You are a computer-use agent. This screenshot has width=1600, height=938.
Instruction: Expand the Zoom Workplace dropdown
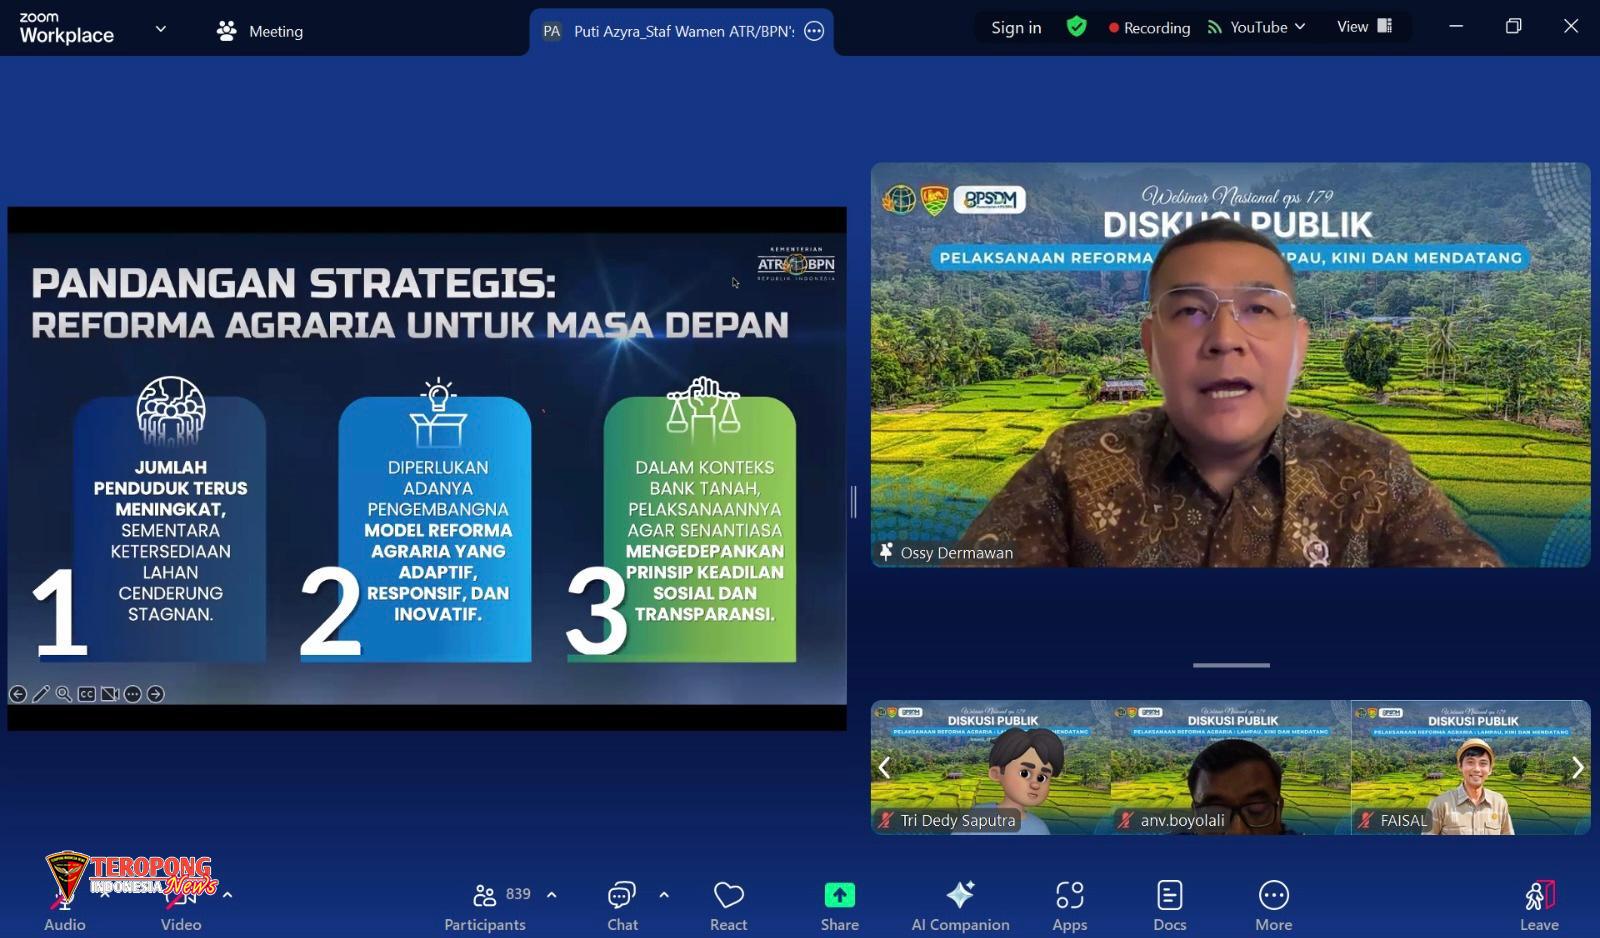pyautogui.click(x=160, y=30)
